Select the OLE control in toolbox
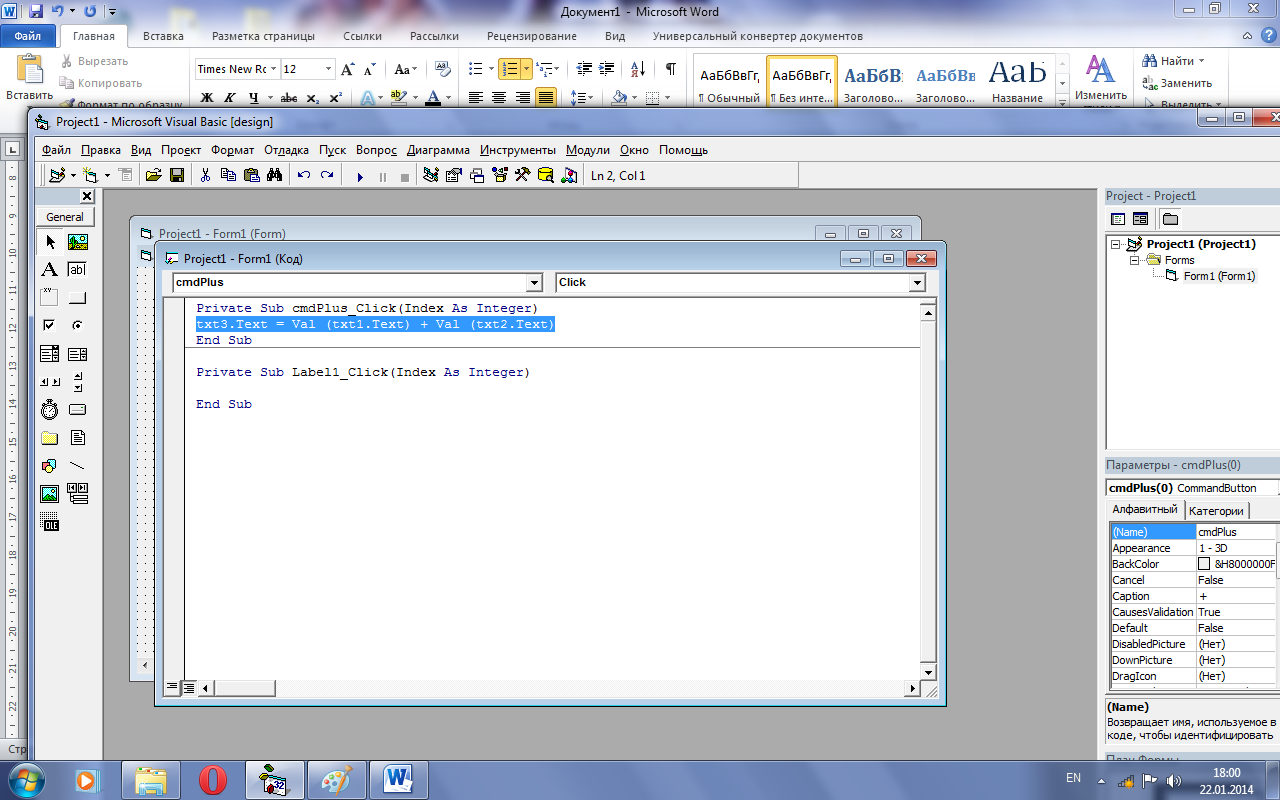The height and width of the screenshot is (800, 1280). 49,522
